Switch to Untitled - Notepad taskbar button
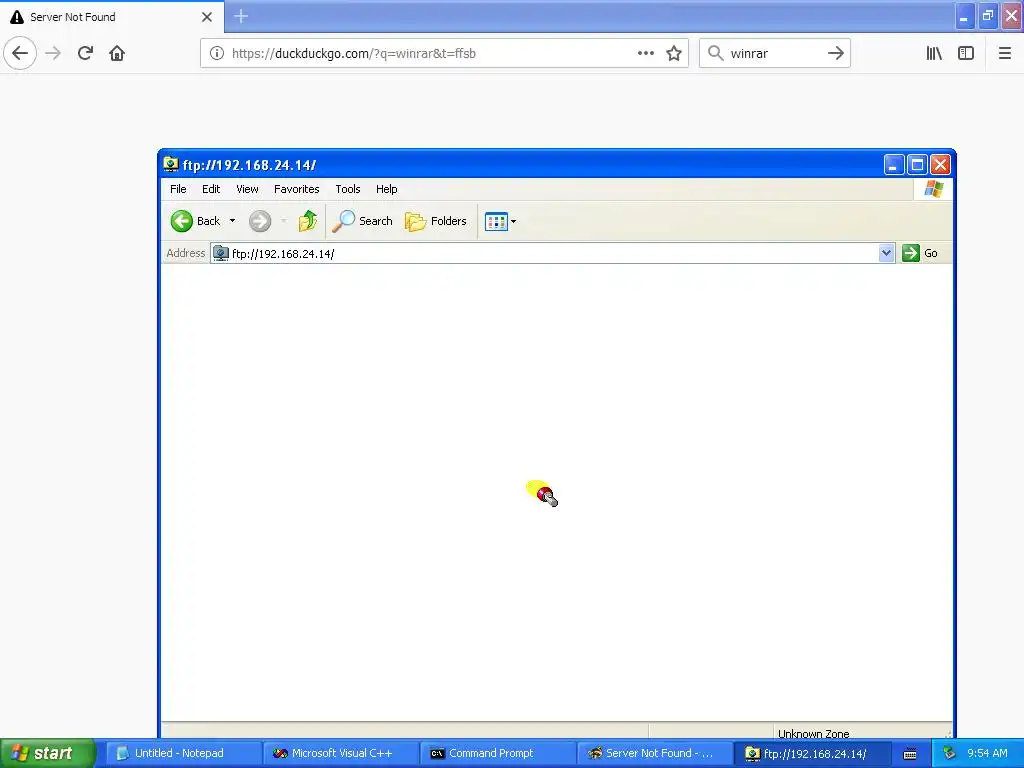Screen dimensions: 1024x768 point(182,753)
